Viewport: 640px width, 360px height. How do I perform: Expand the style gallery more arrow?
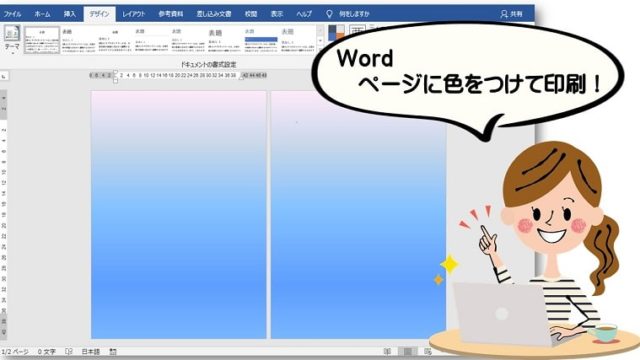320,41
